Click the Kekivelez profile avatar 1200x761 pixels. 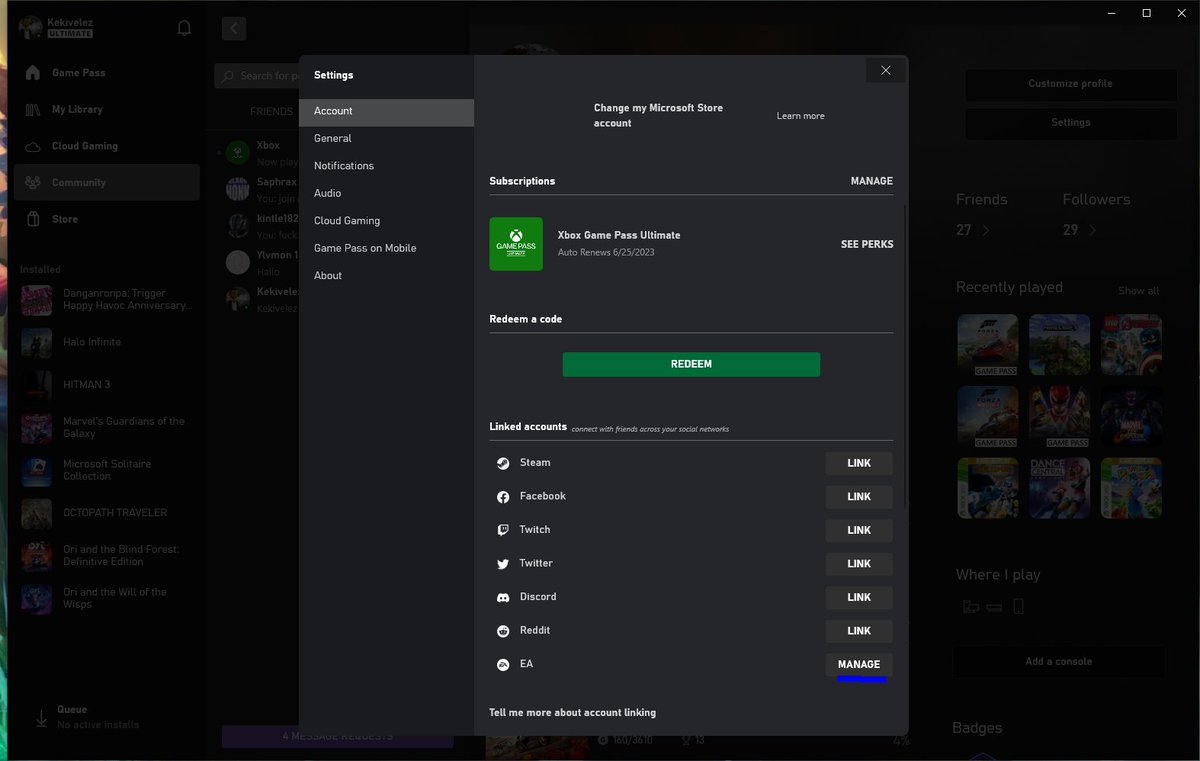[x=31, y=27]
